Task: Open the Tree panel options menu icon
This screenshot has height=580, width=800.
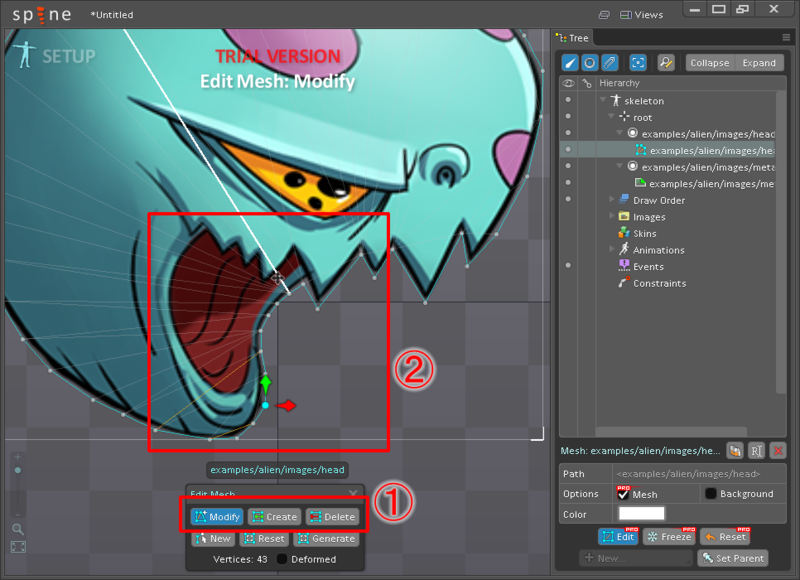Action: point(786,37)
